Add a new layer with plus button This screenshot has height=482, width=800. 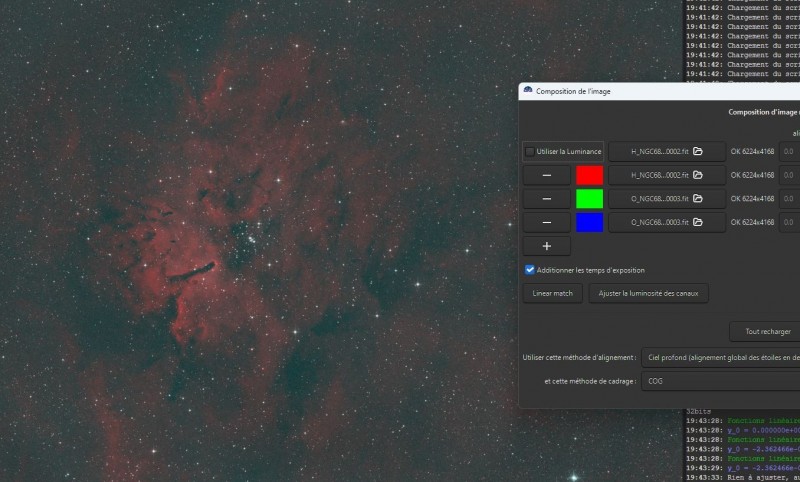[546, 246]
